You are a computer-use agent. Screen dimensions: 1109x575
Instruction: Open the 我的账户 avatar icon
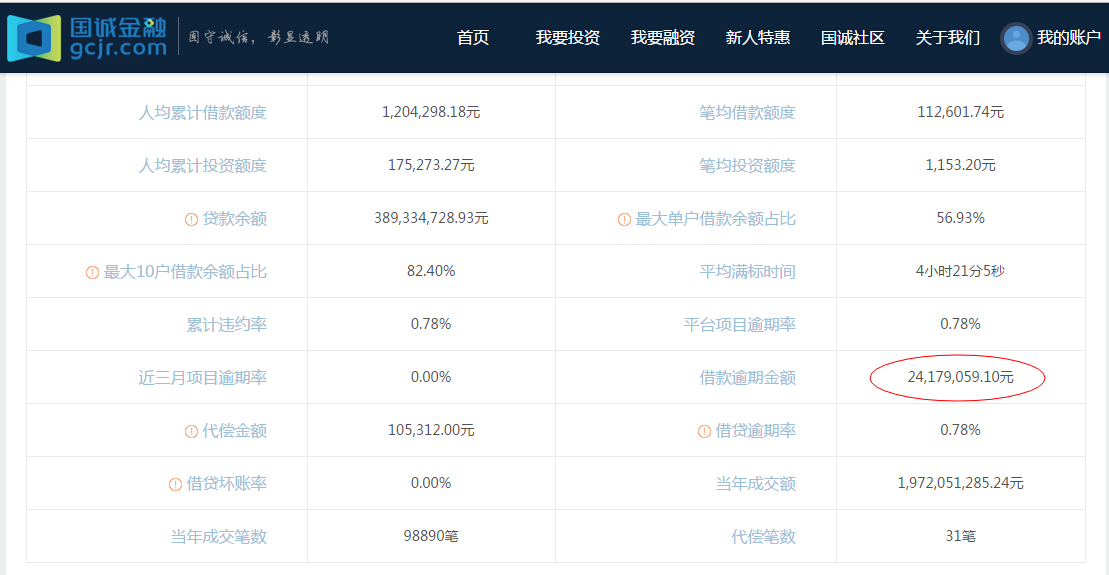tap(1016, 38)
